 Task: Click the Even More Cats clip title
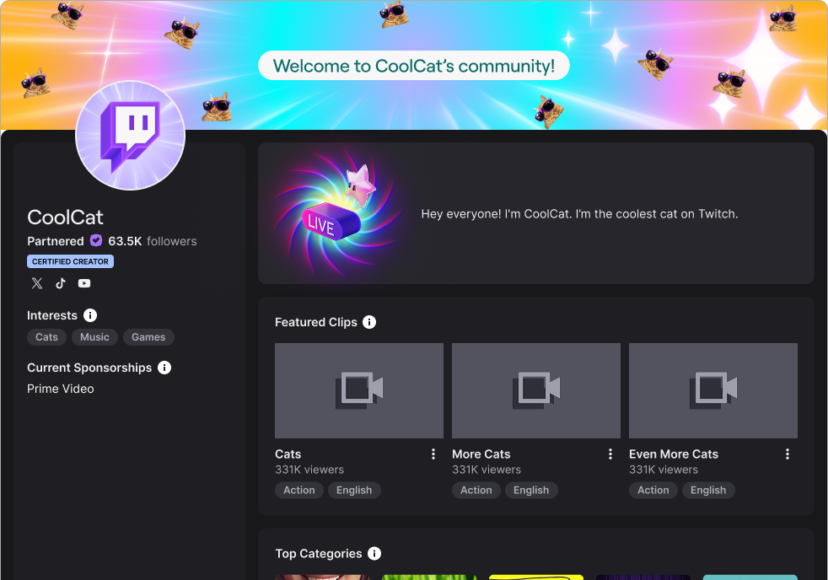coord(673,454)
